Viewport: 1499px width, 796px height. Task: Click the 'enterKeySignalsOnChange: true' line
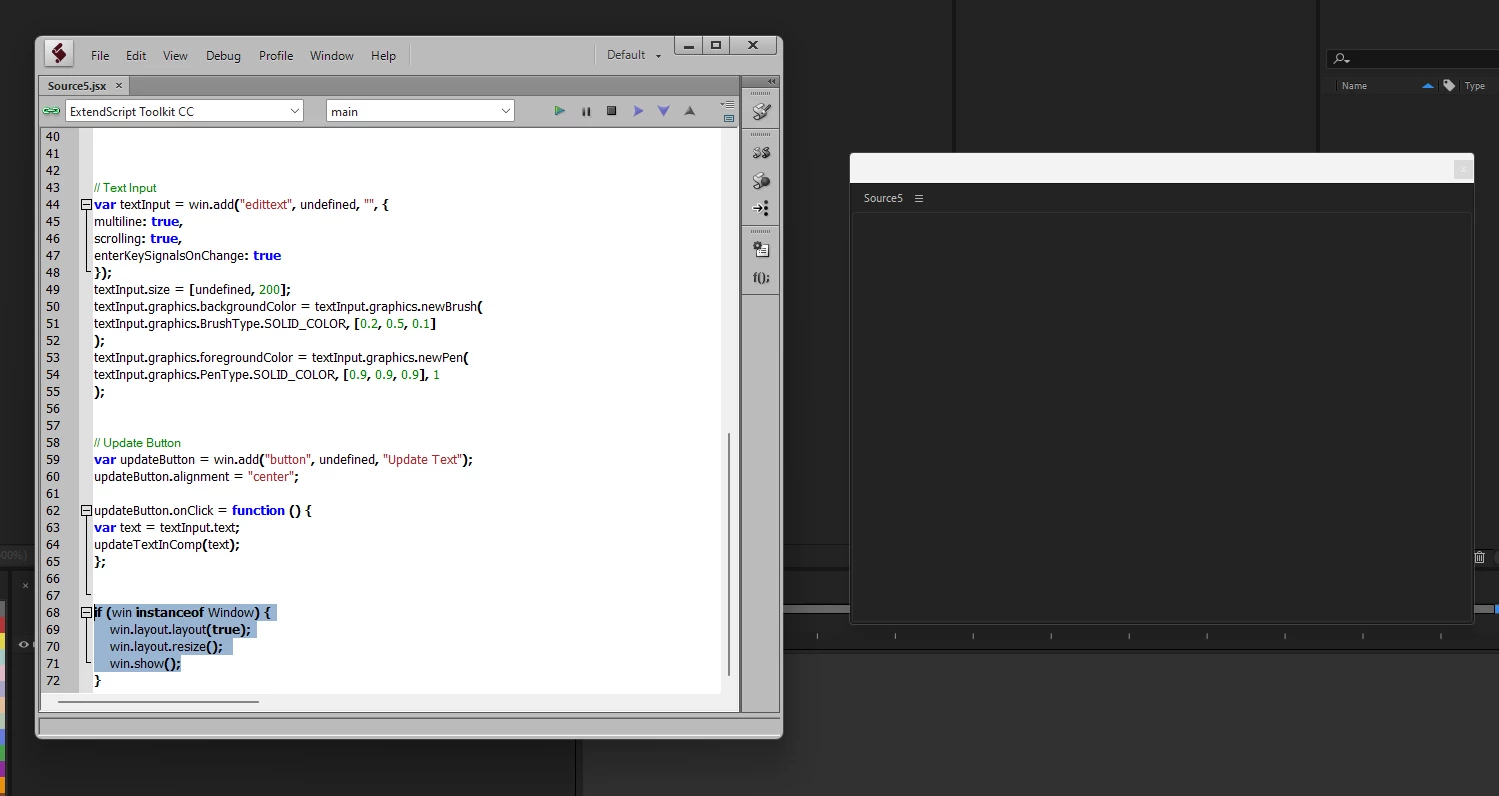[187, 255]
